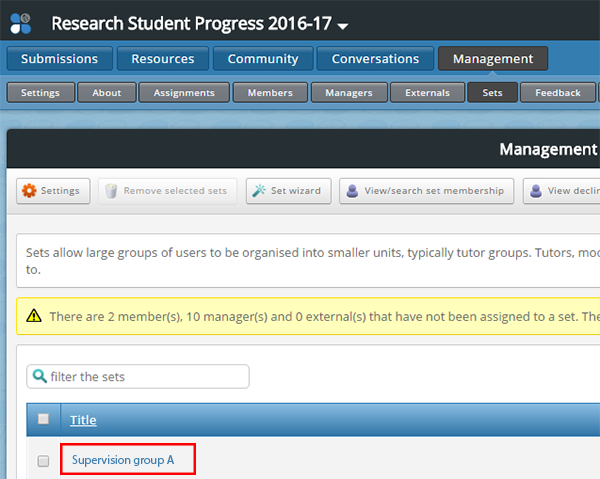Click the app logo in header

[20, 24]
